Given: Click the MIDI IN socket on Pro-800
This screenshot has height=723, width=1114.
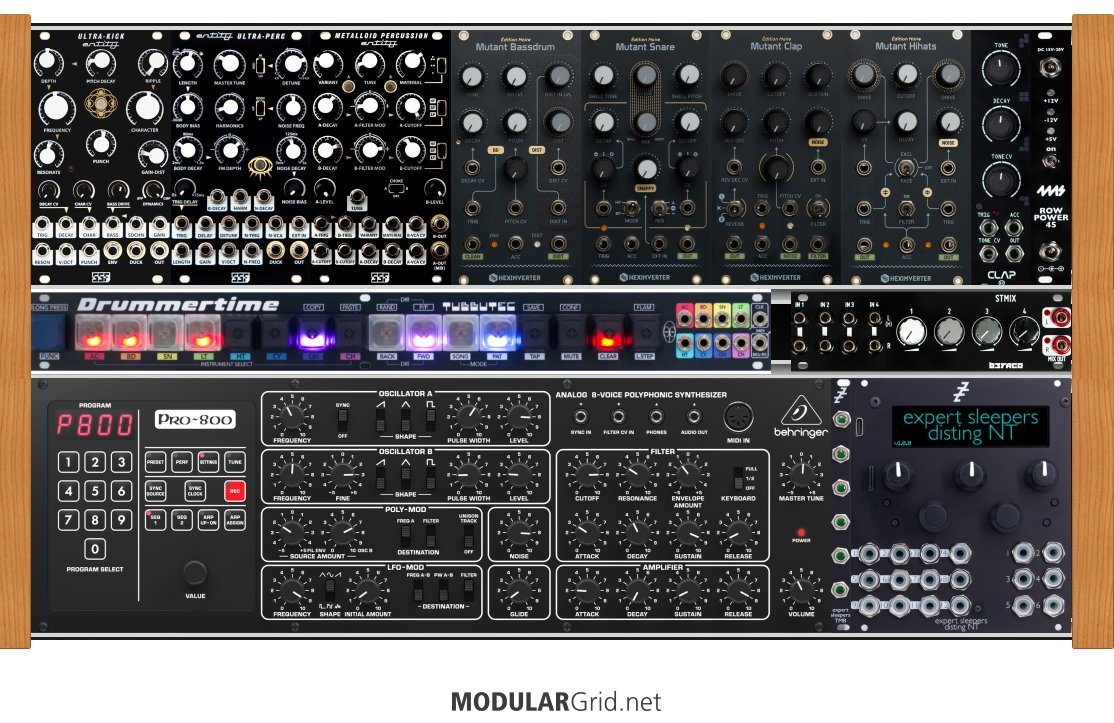Looking at the screenshot, I should pyautogui.click(x=738, y=418).
